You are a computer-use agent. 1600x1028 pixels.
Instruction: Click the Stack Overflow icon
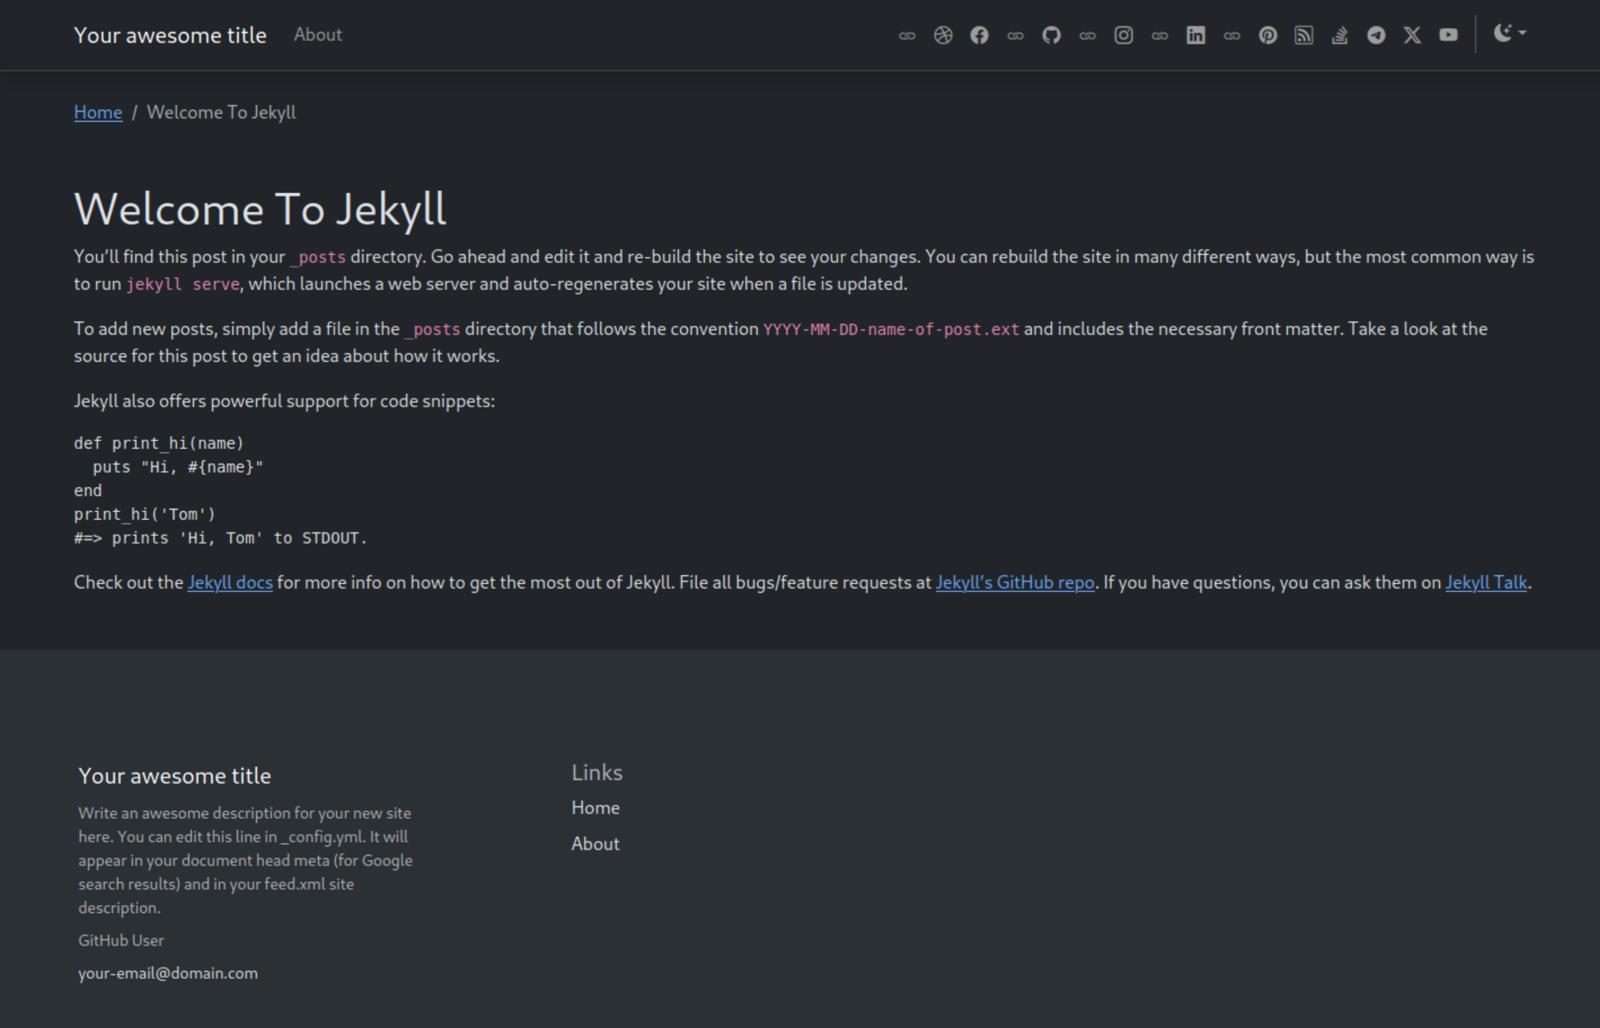[x=1340, y=34]
